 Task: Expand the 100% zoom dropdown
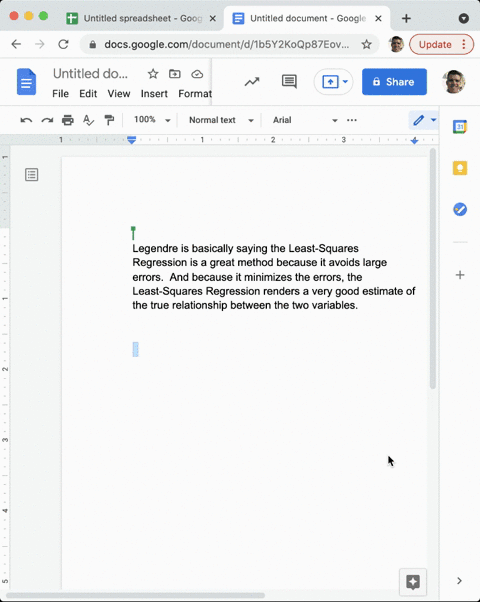[x=152, y=120]
